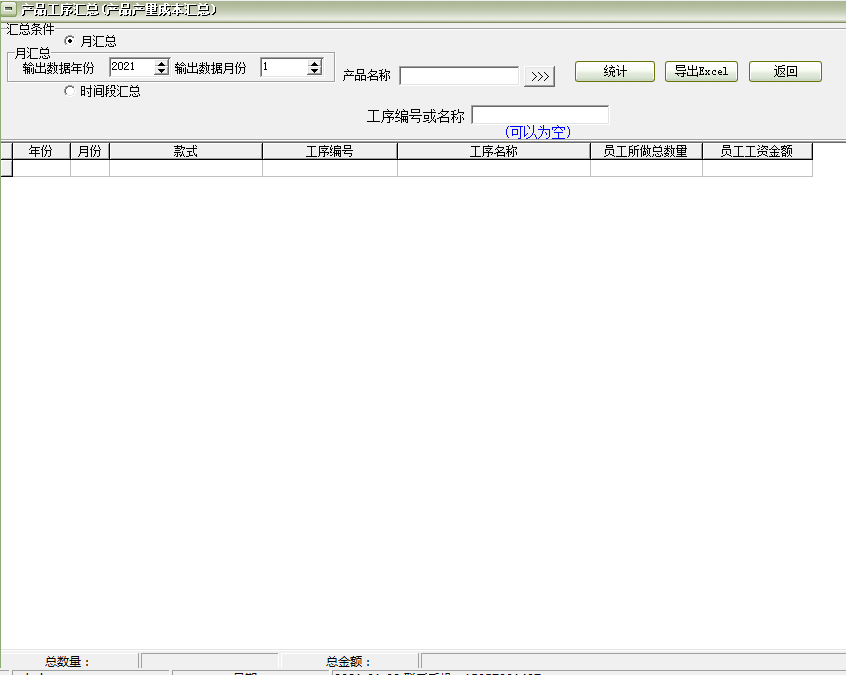The height and width of the screenshot is (675, 846).
Task: Click the 款式 column header
Action: [x=186, y=151]
